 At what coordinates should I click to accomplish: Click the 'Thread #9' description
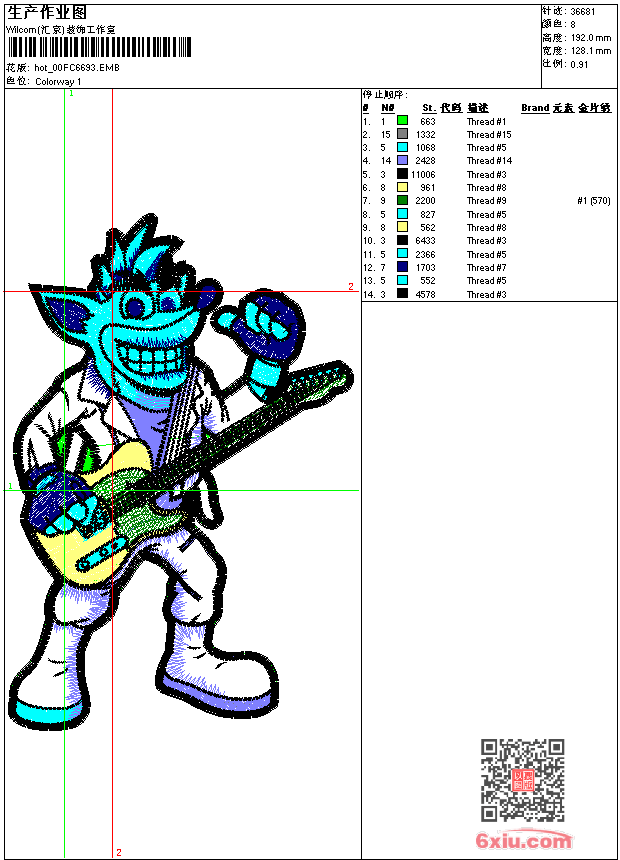486,201
